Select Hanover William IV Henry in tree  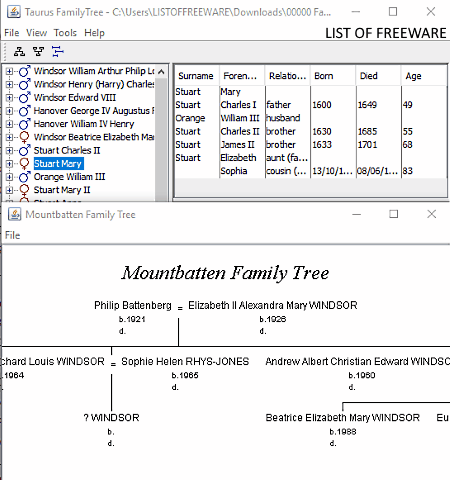click(x=84, y=124)
